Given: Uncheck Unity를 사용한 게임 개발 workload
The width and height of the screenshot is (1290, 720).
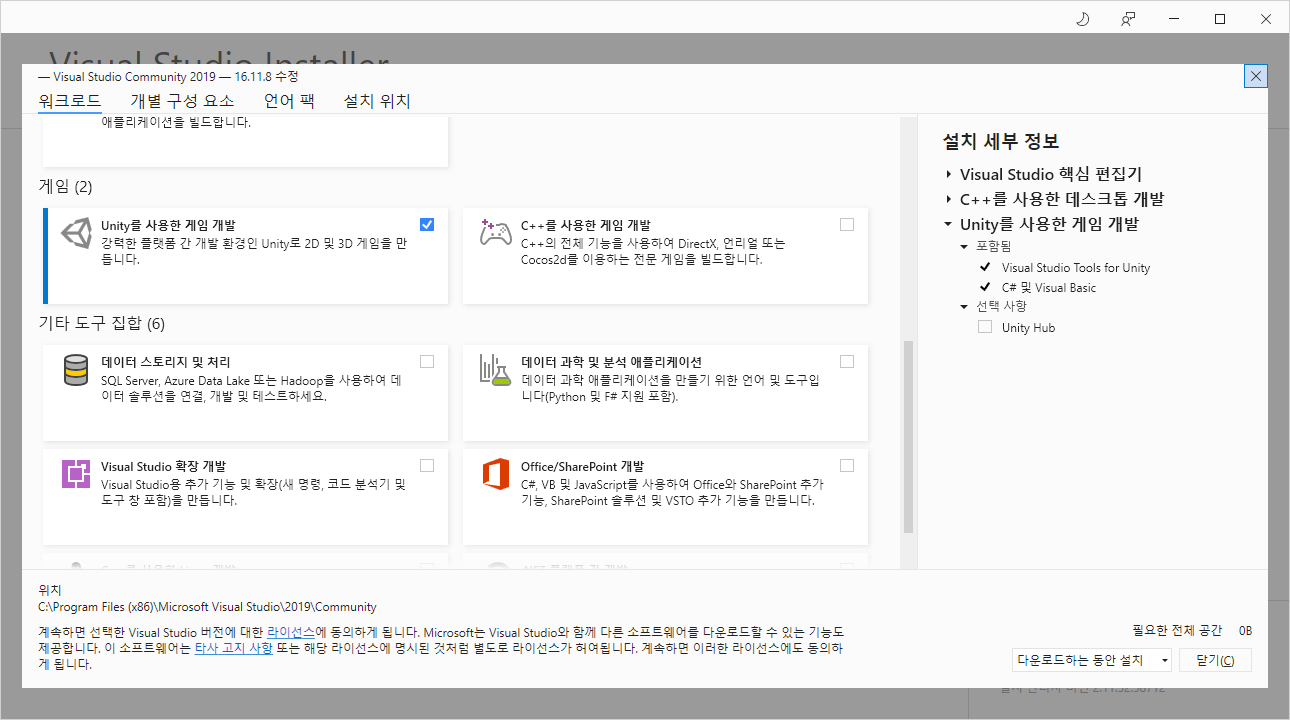Looking at the screenshot, I should click(x=427, y=224).
